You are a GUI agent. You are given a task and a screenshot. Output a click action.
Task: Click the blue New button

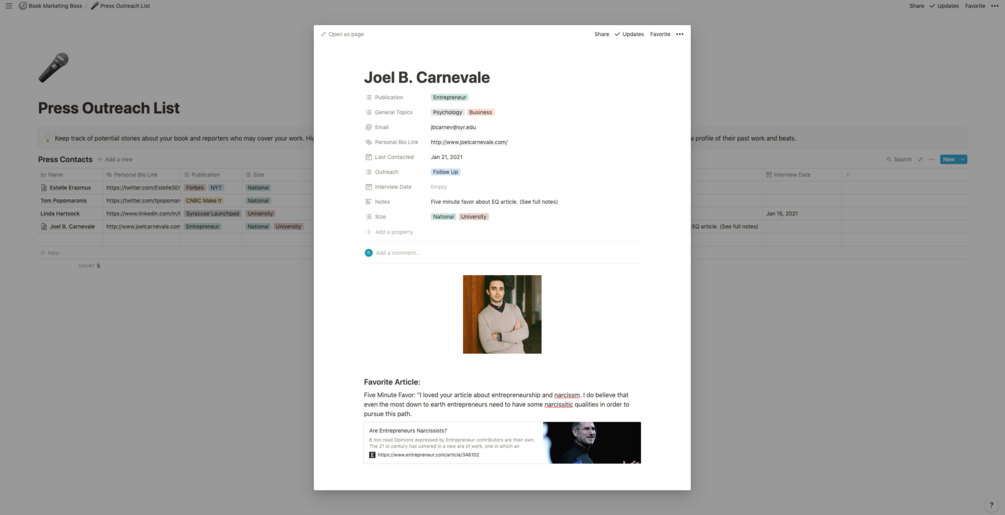tap(949, 159)
